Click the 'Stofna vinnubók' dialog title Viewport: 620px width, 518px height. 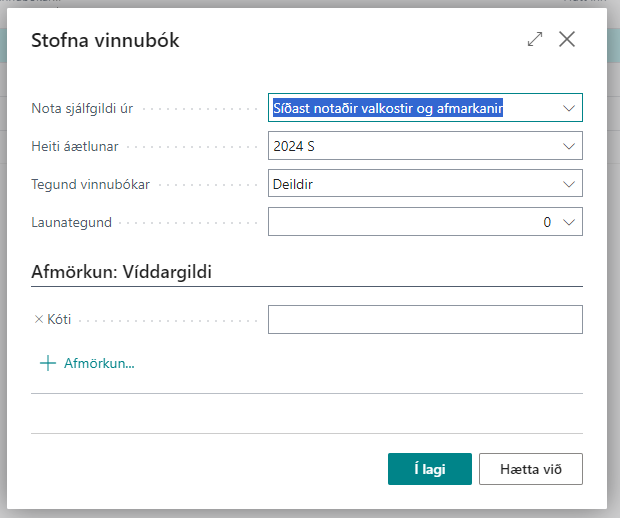tap(106, 41)
